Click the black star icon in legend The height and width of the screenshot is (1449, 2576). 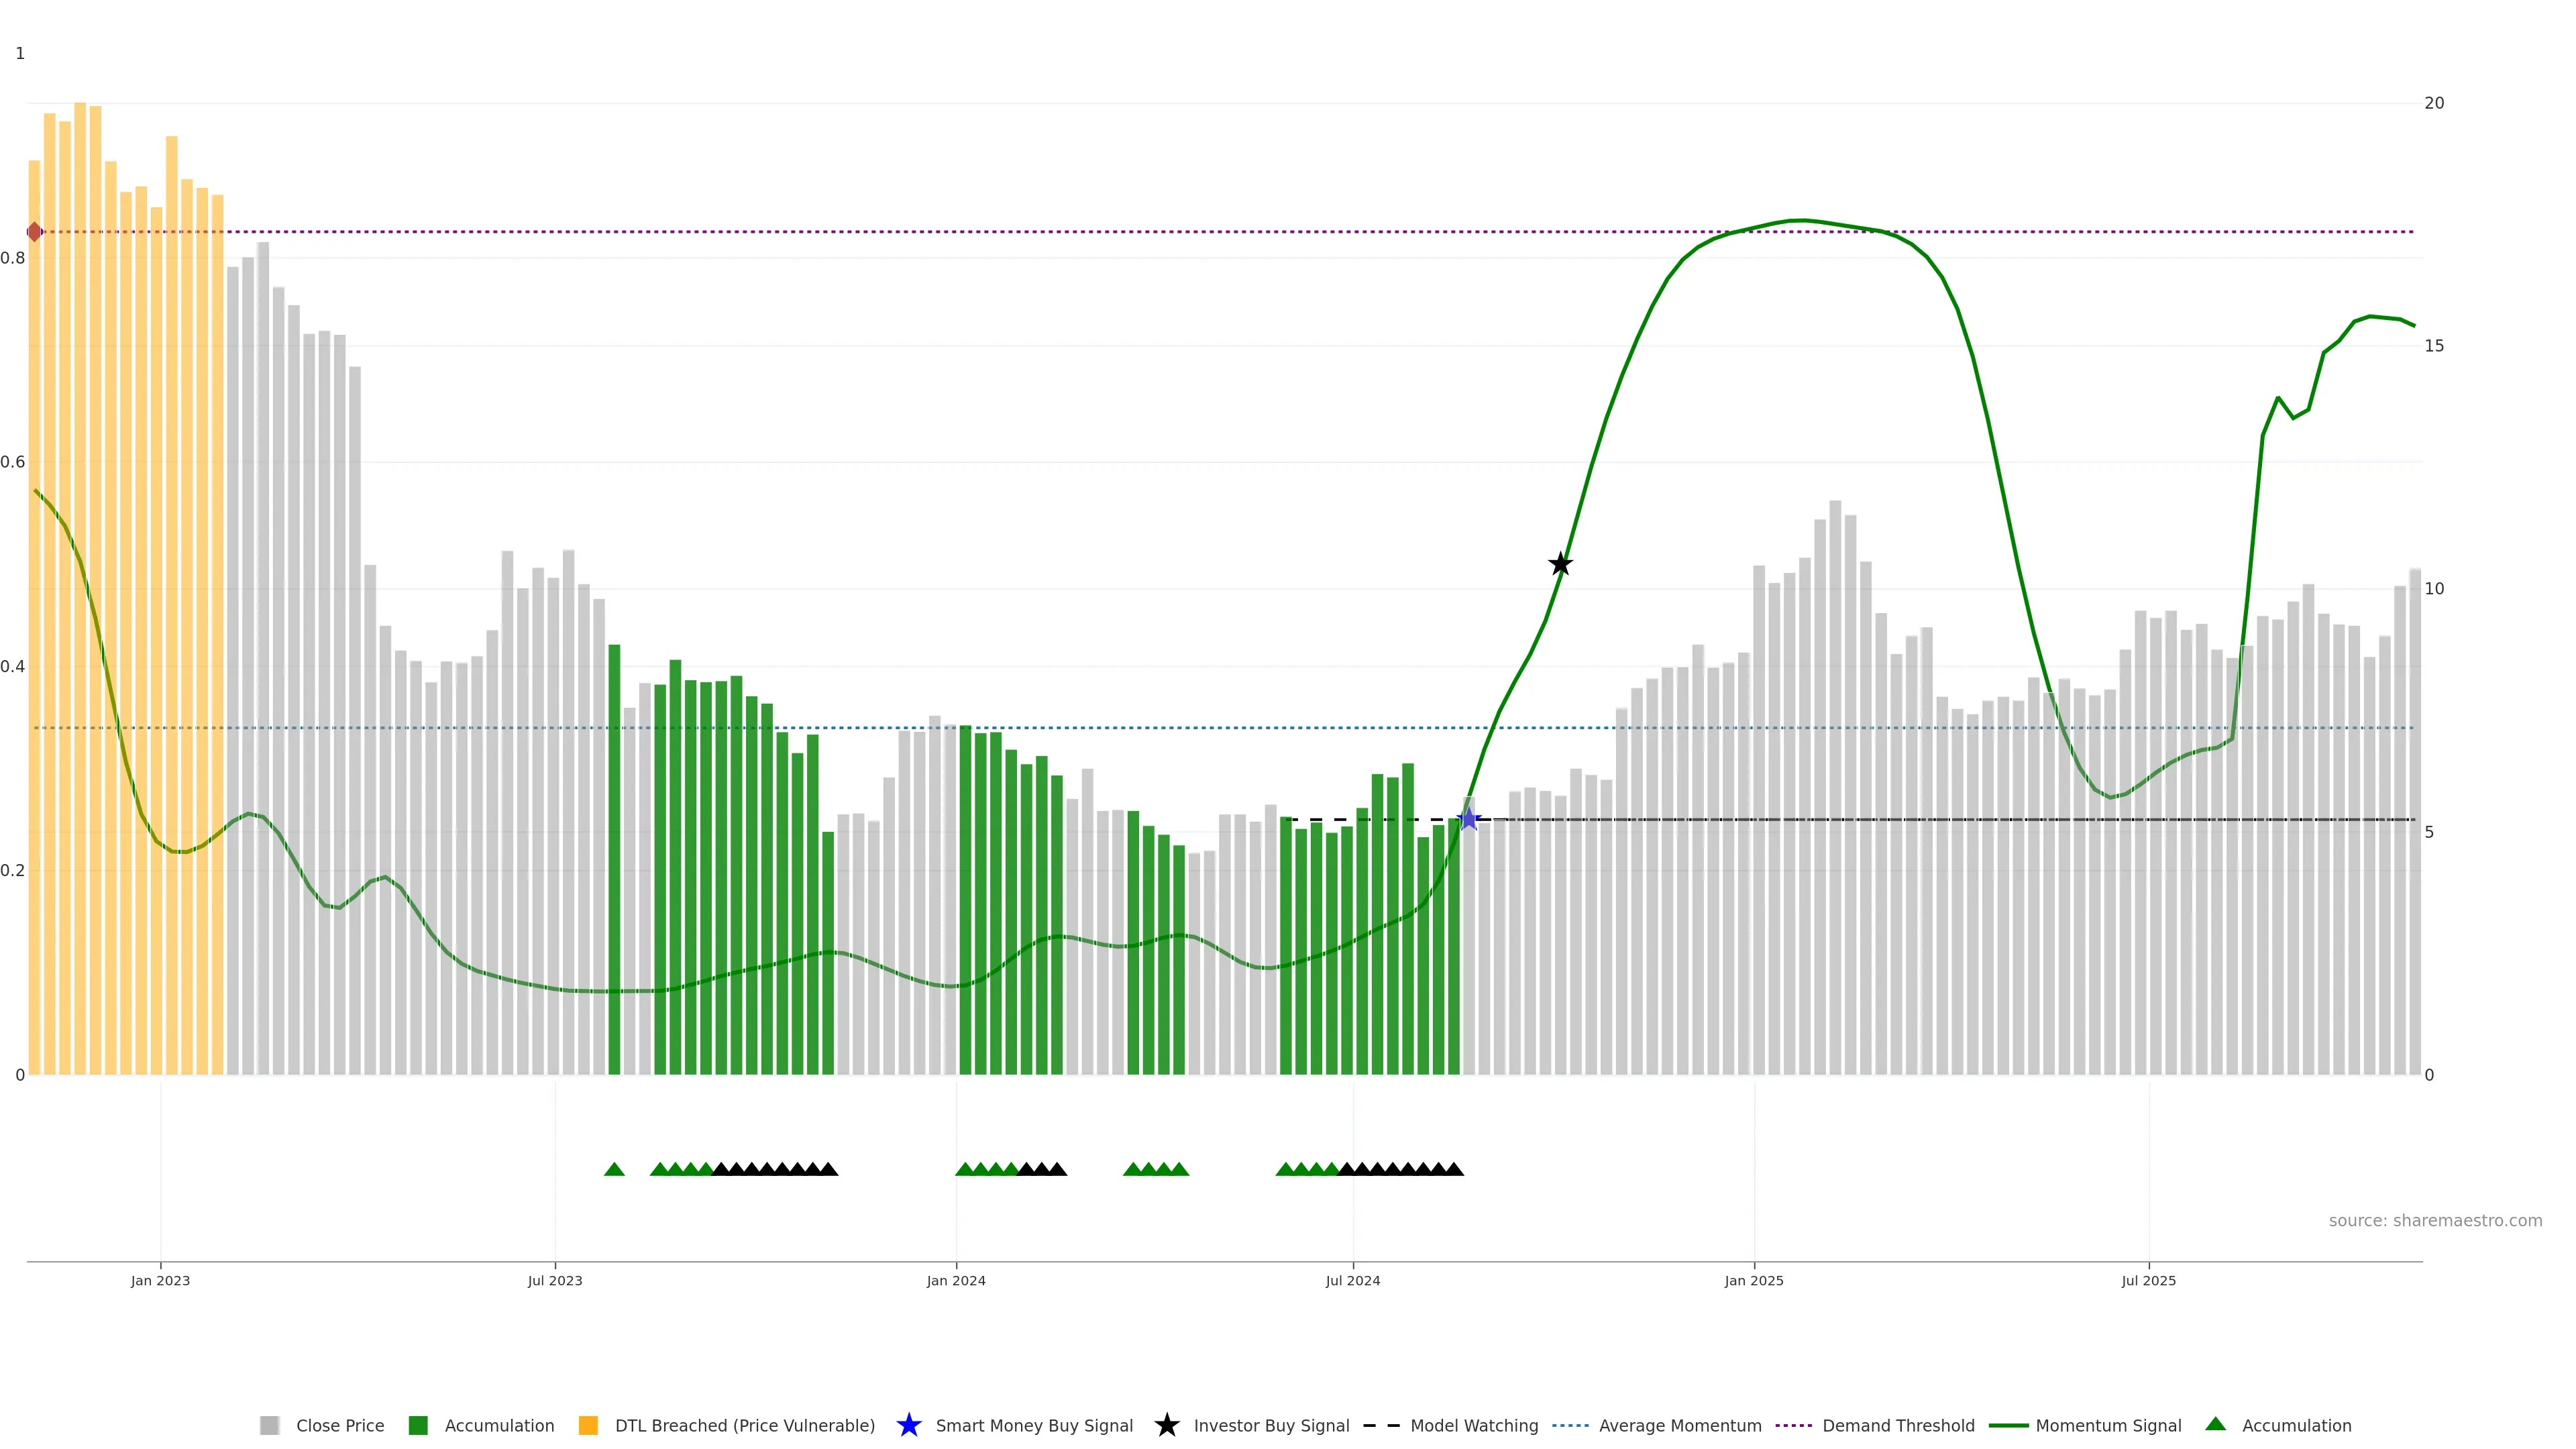(1166, 1425)
